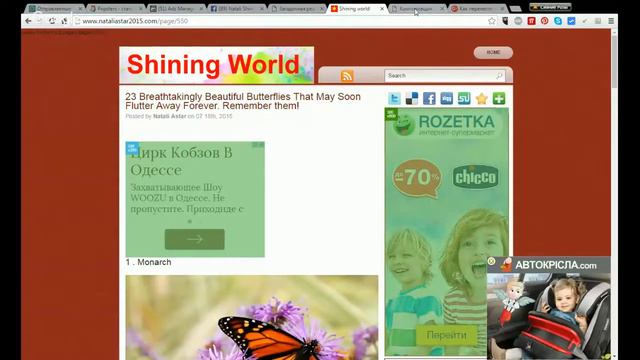Click the shield extension icon next to the star

(505, 21)
